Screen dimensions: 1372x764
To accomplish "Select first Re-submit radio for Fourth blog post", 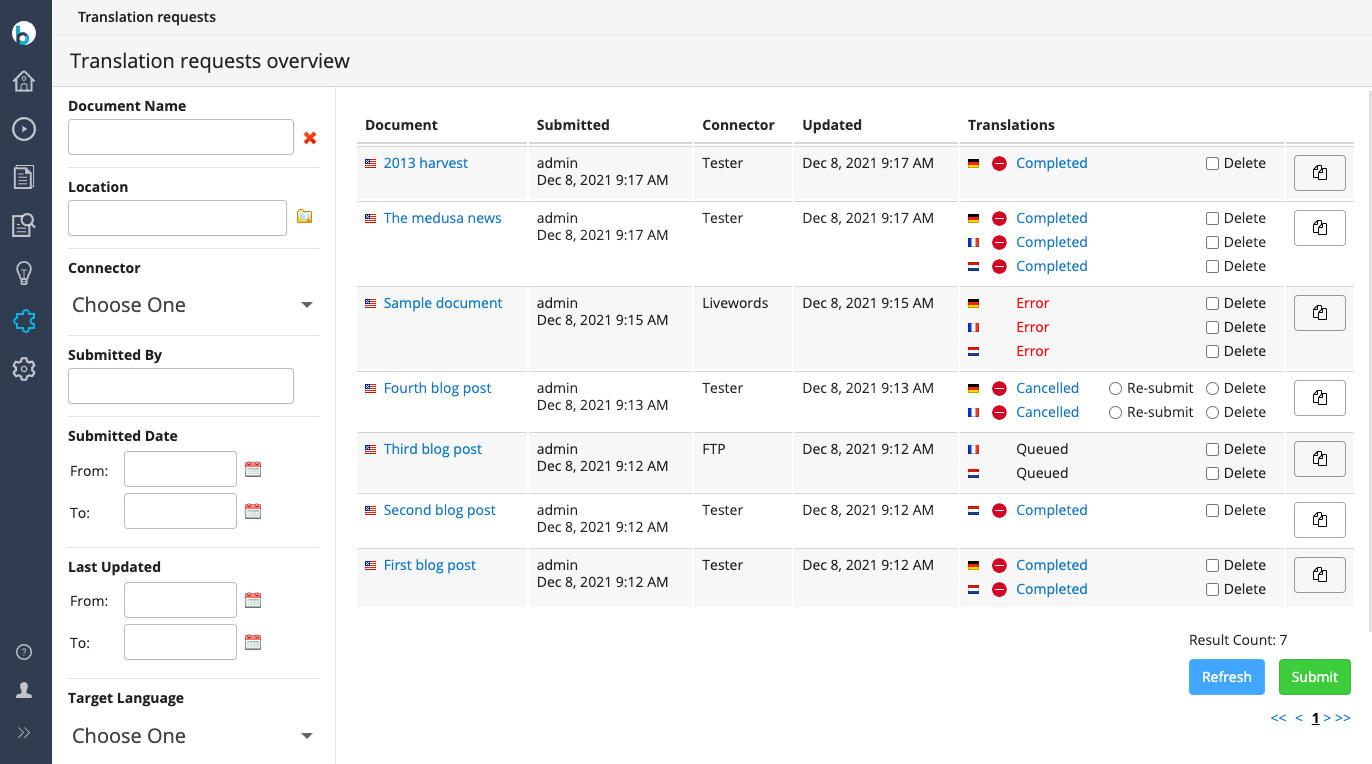I will pyautogui.click(x=1115, y=389).
